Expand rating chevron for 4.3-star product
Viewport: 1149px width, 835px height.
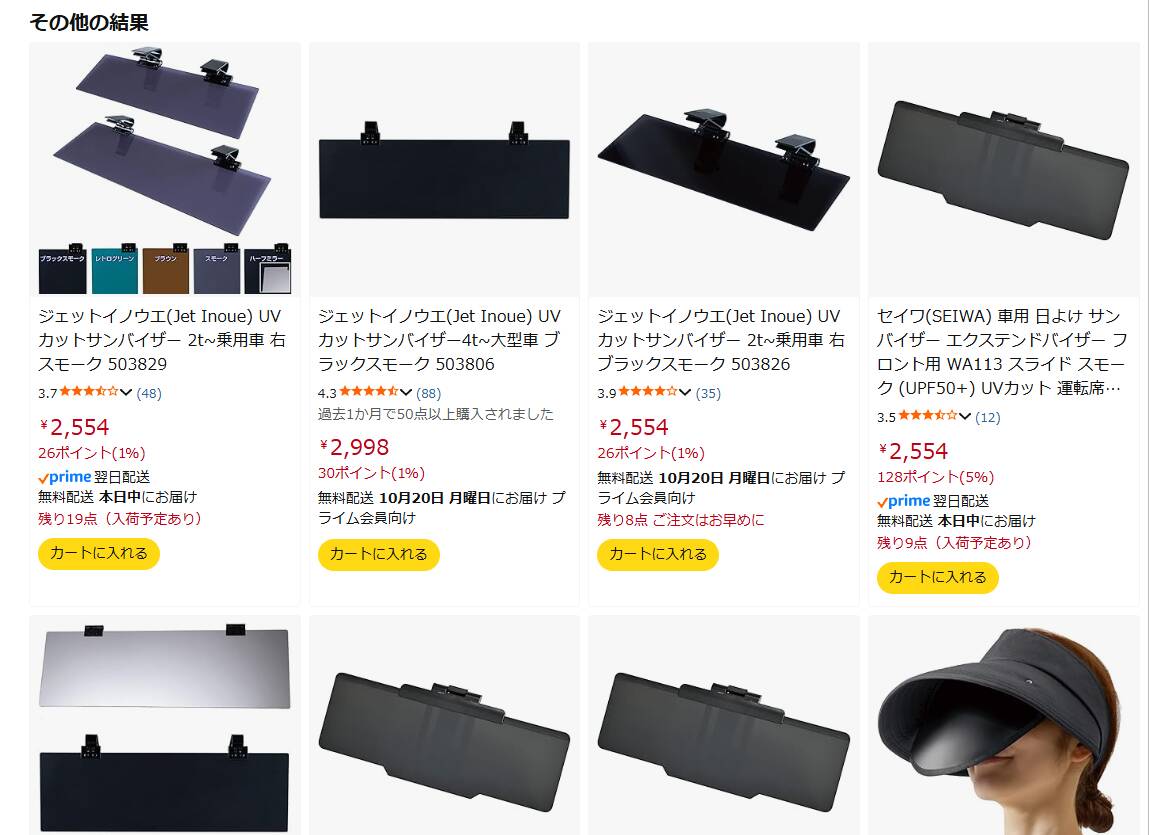coord(406,393)
